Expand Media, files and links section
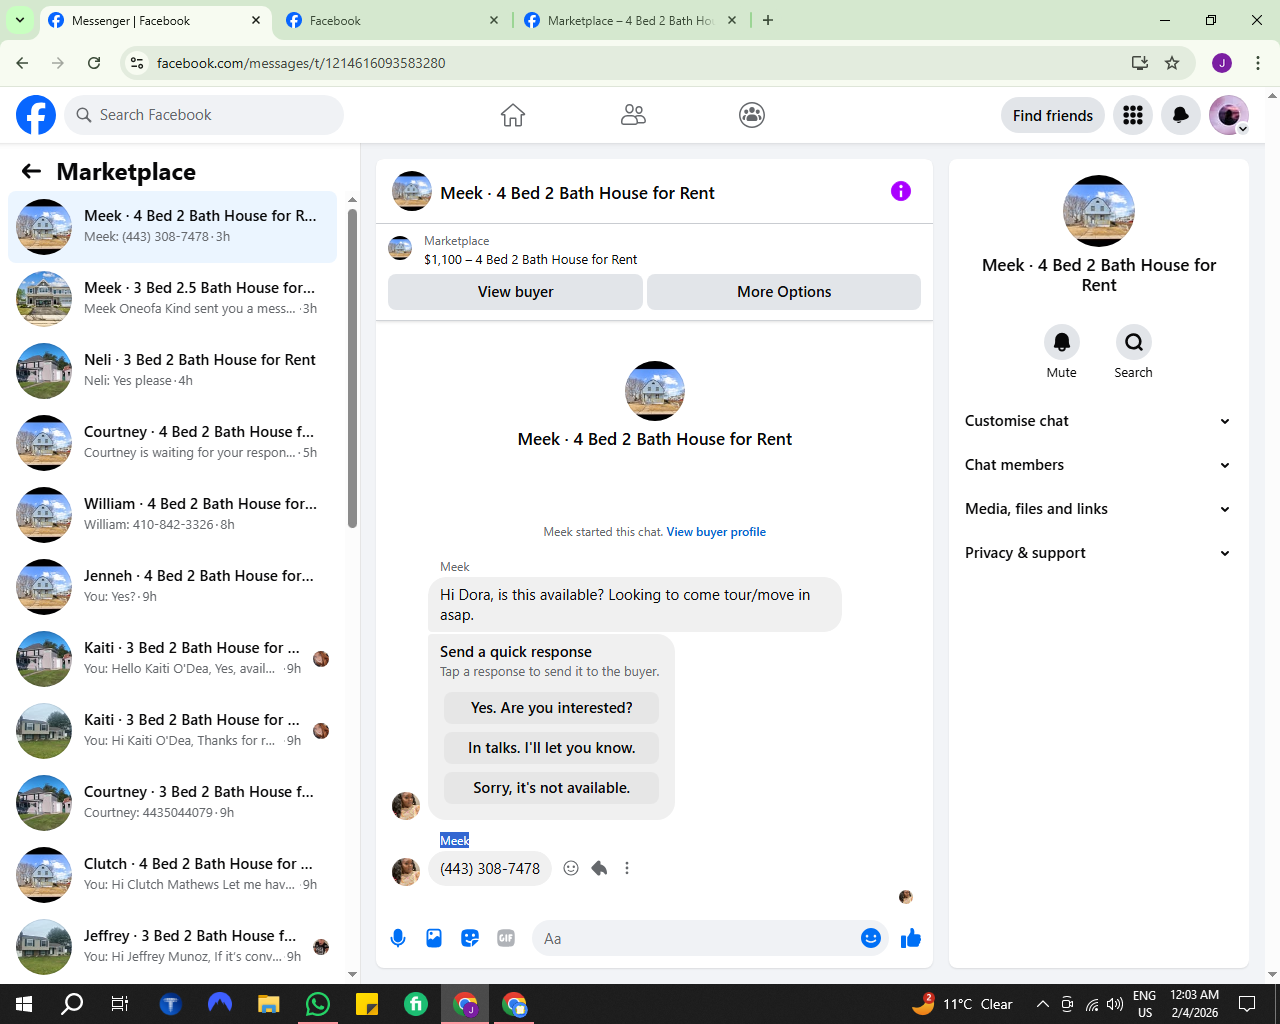Image resolution: width=1280 pixels, height=1024 pixels. pos(1098,509)
